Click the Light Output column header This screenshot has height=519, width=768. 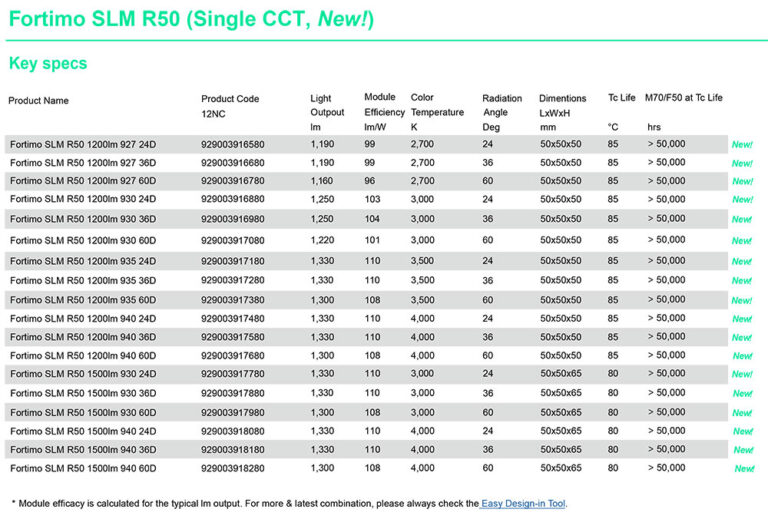[x=327, y=112]
